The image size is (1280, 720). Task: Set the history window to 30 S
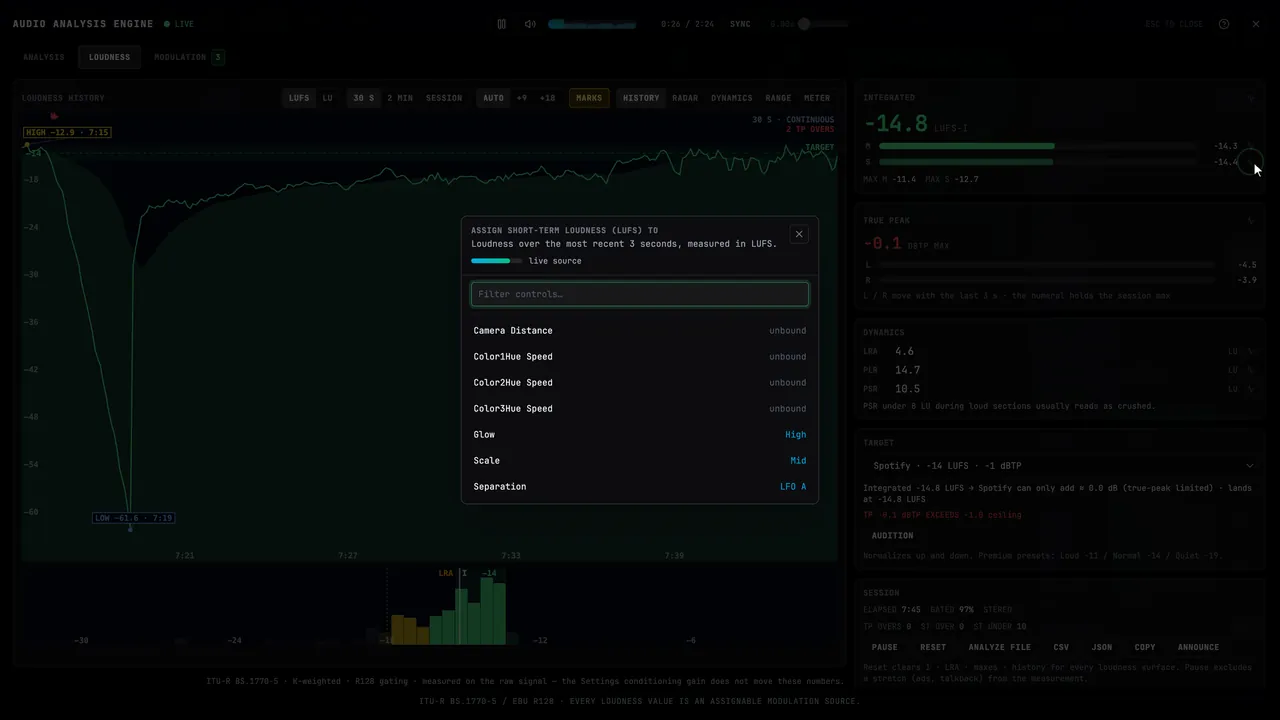(x=364, y=98)
